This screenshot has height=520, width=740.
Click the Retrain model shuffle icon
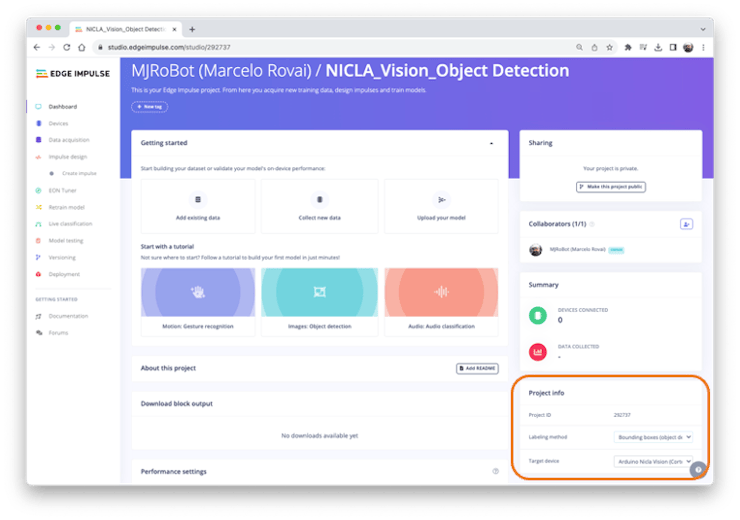[x=38, y=207]
